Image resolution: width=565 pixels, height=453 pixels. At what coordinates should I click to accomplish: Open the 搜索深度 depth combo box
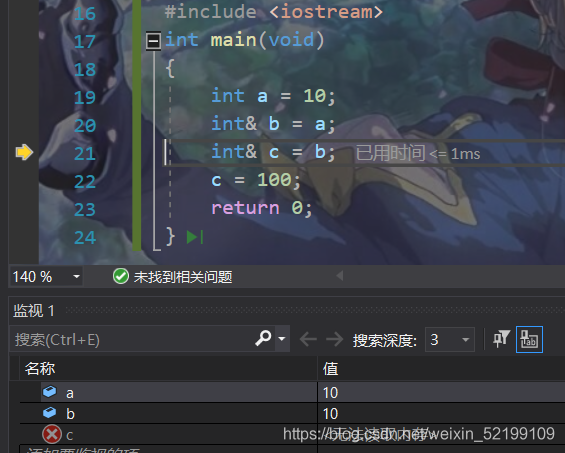[450, 339]
